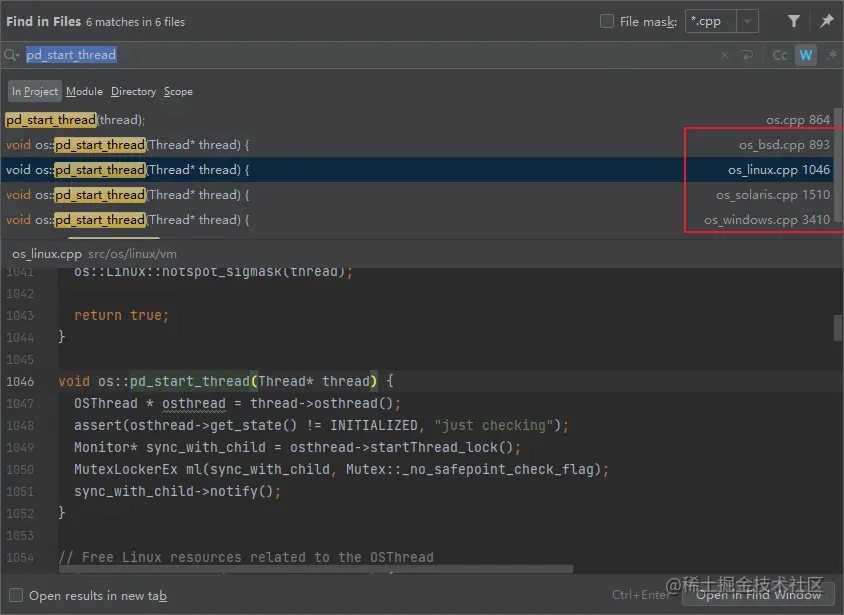The height and width of the screenshot is (615, 844).
Task: Select the os_linux.cpp 1046 result
Action: point(417,169)
